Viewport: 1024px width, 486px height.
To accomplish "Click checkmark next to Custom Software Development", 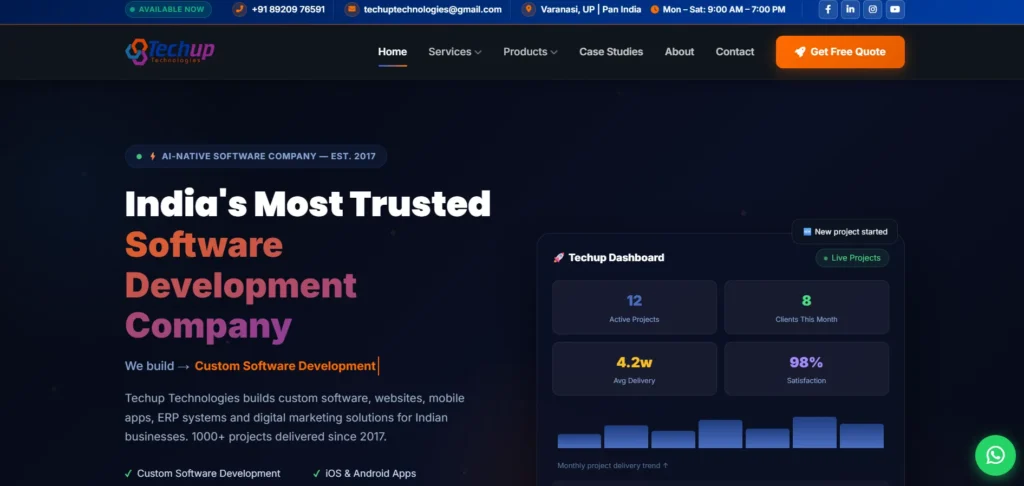I will click(129, 474).
